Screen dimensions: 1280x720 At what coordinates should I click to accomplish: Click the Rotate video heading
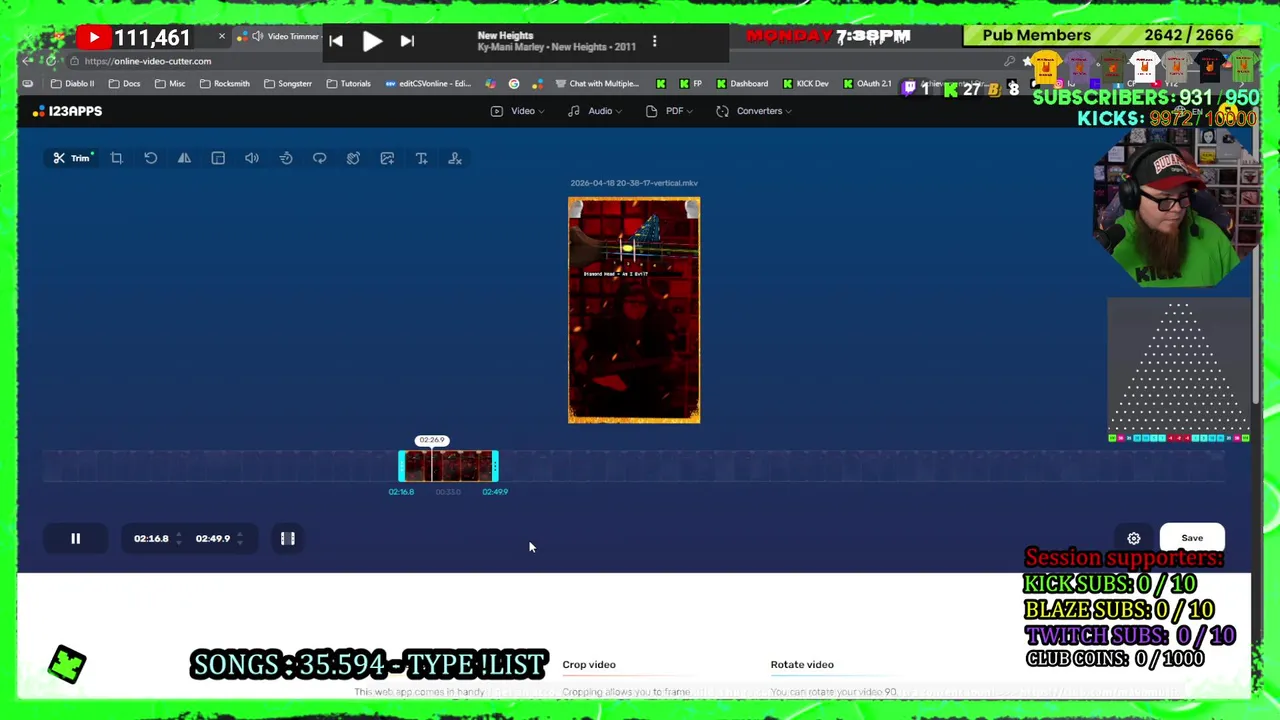(x=802, y=664)
